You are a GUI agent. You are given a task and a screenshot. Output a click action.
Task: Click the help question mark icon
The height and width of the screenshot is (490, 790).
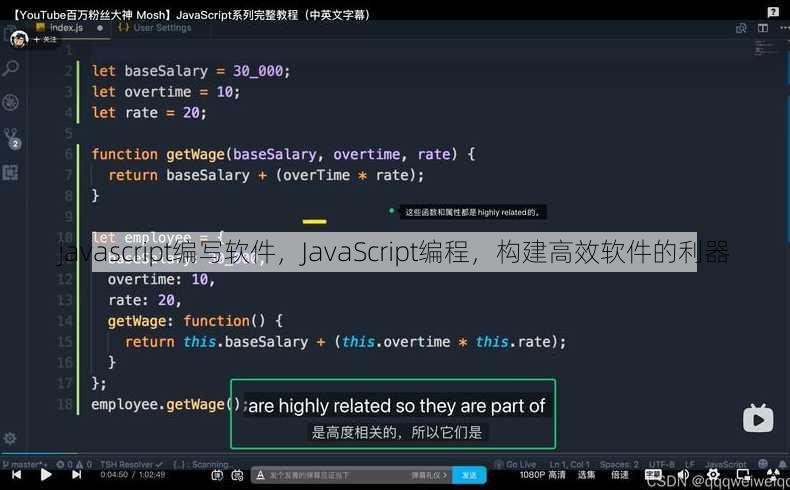pos(773,12)
